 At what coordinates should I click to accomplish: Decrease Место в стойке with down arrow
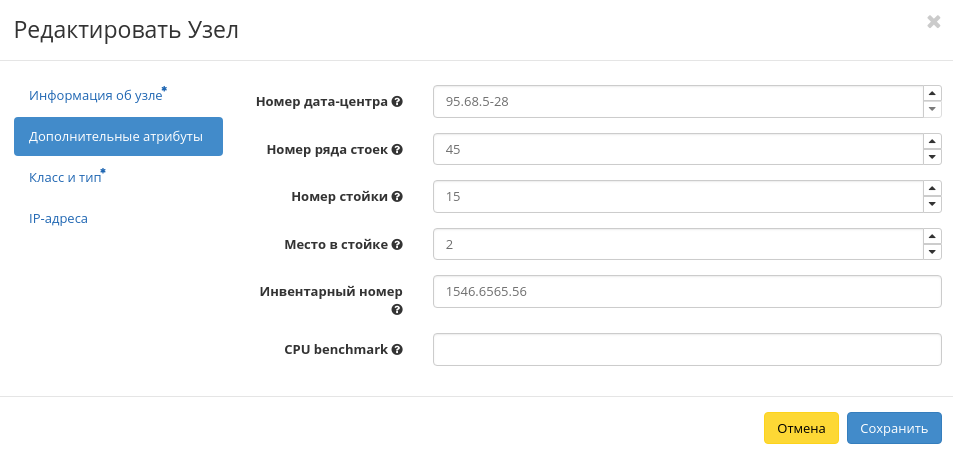coord(932,252)
